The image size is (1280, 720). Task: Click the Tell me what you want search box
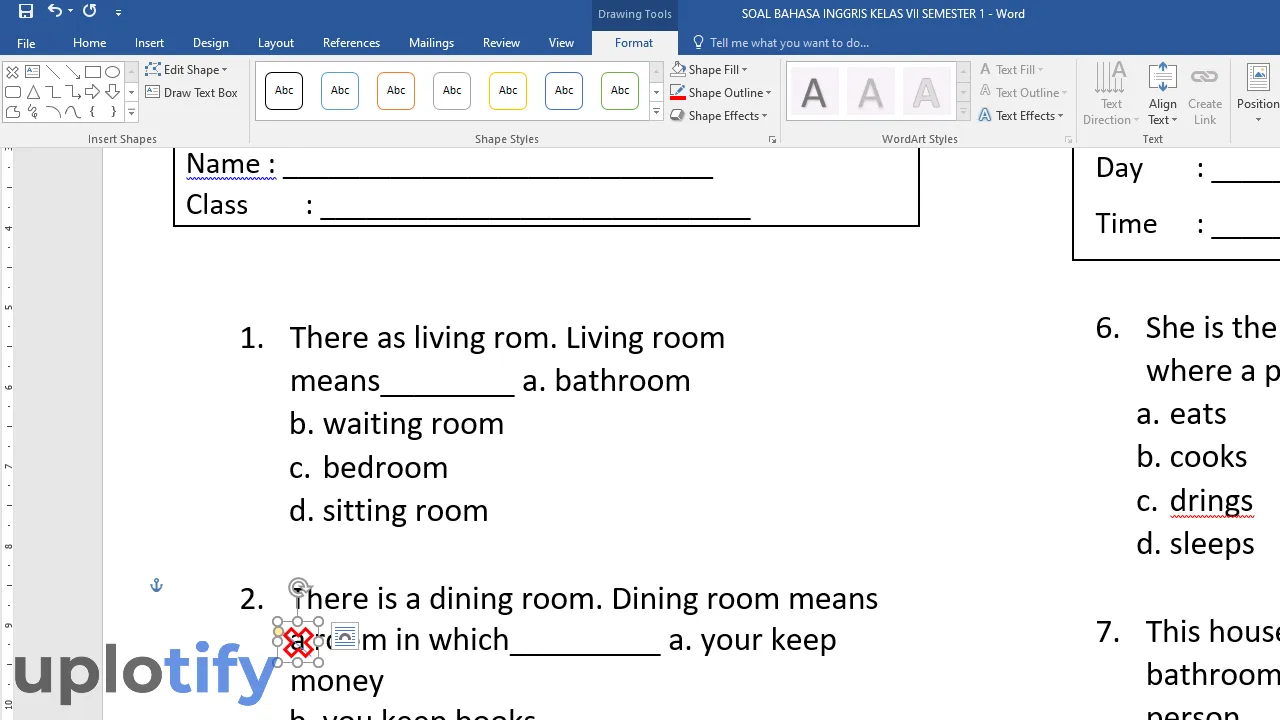coord(789,43)
